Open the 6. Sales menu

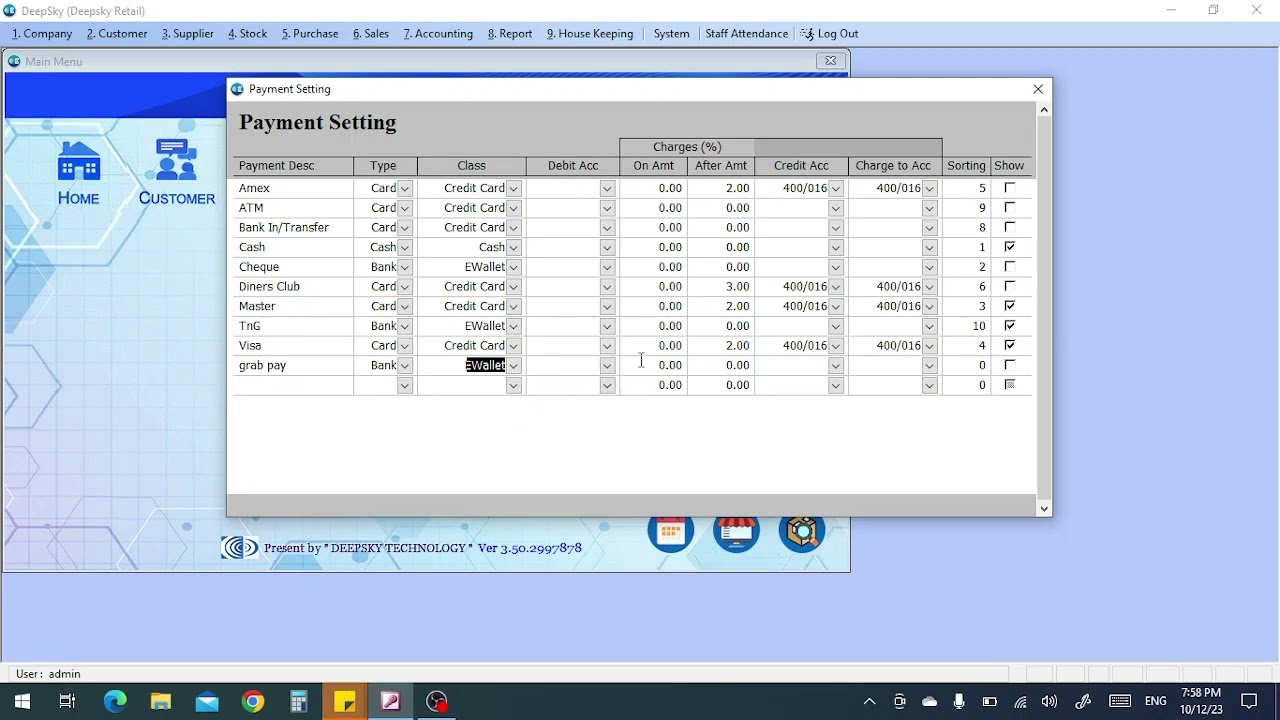click(371, 34)
